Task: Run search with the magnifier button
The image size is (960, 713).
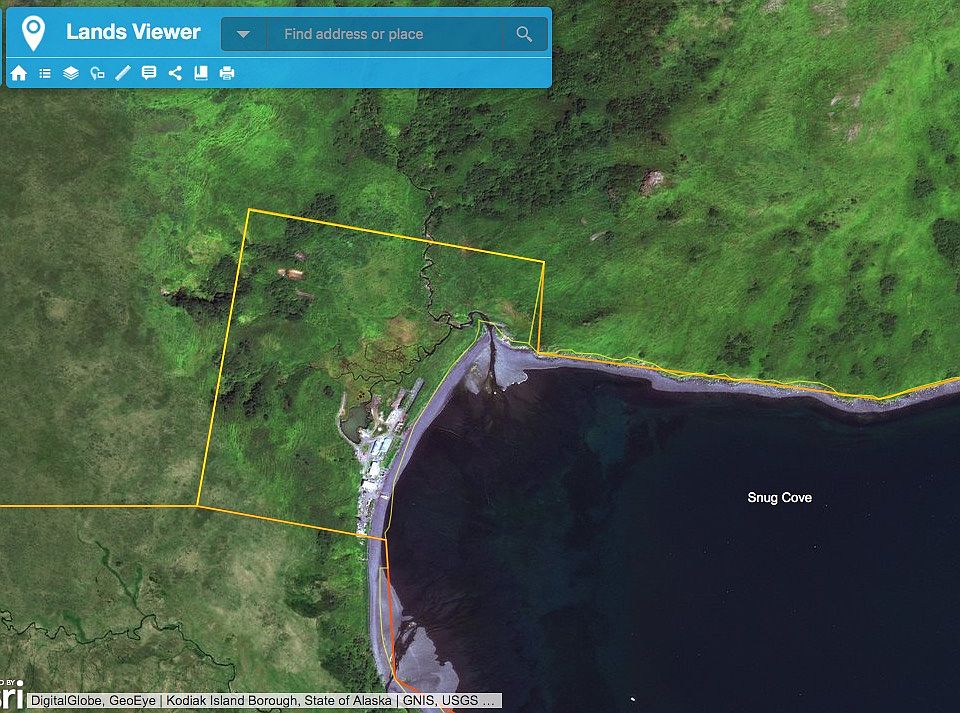Action: (x=524, y=34)
